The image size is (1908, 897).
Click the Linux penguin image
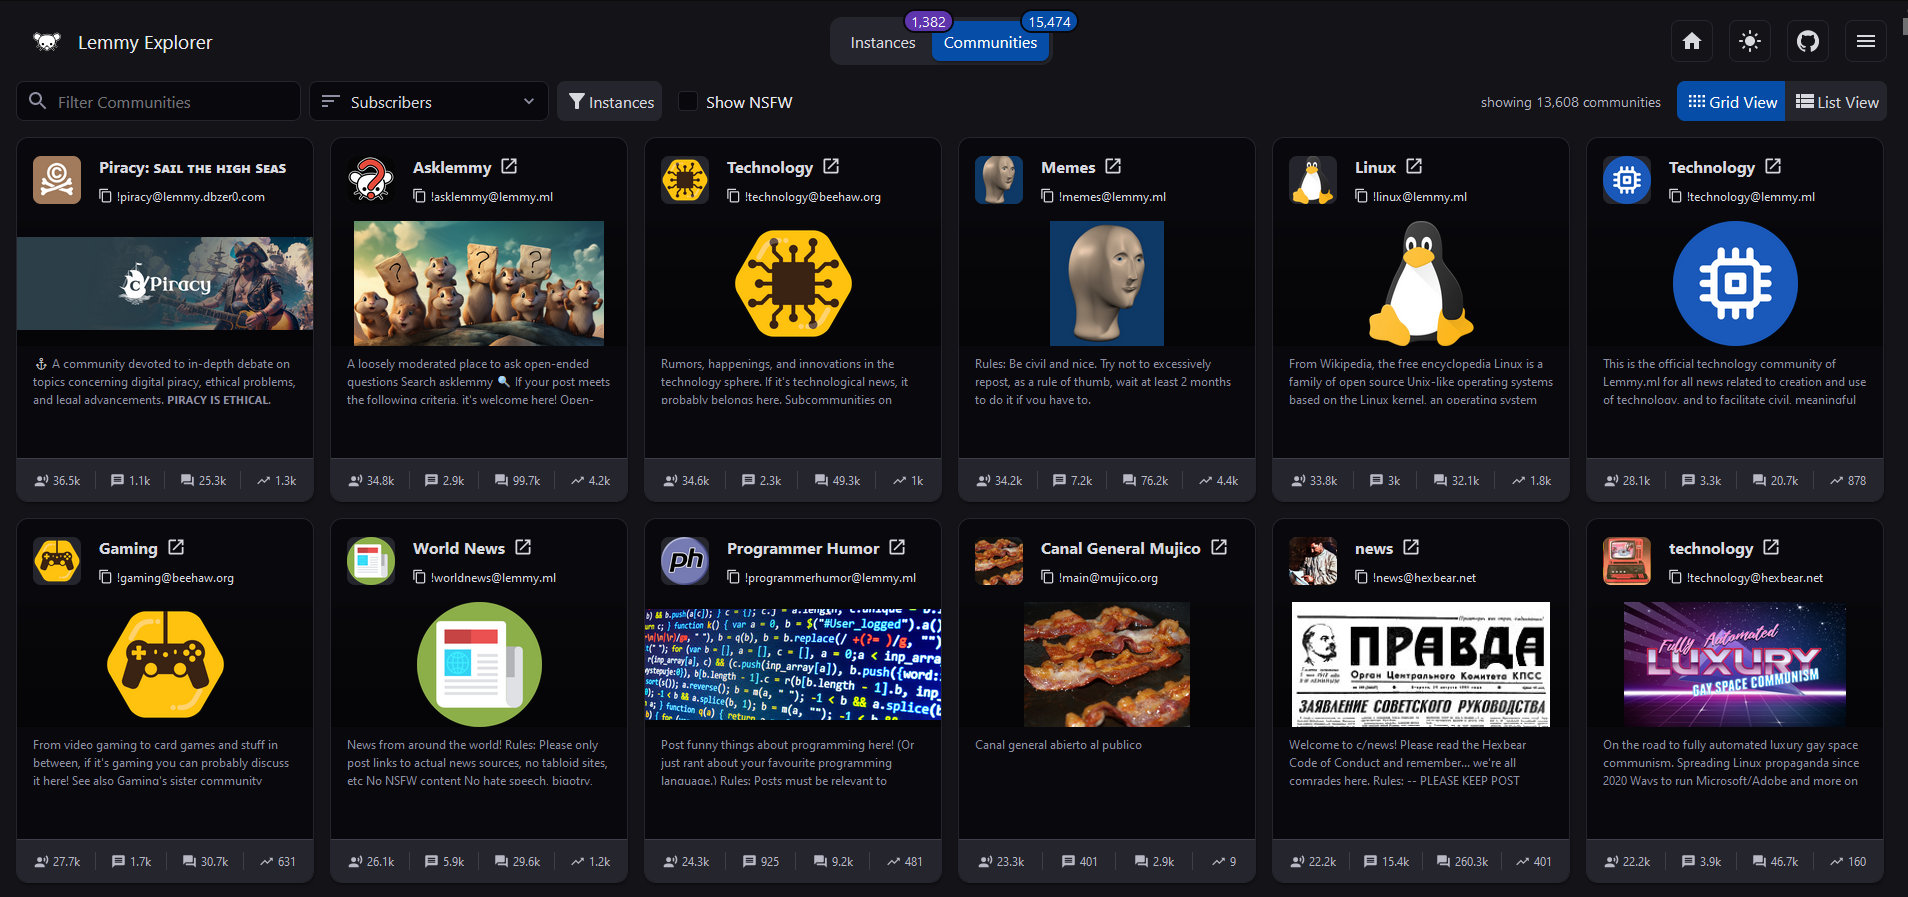pos(1421,283)
